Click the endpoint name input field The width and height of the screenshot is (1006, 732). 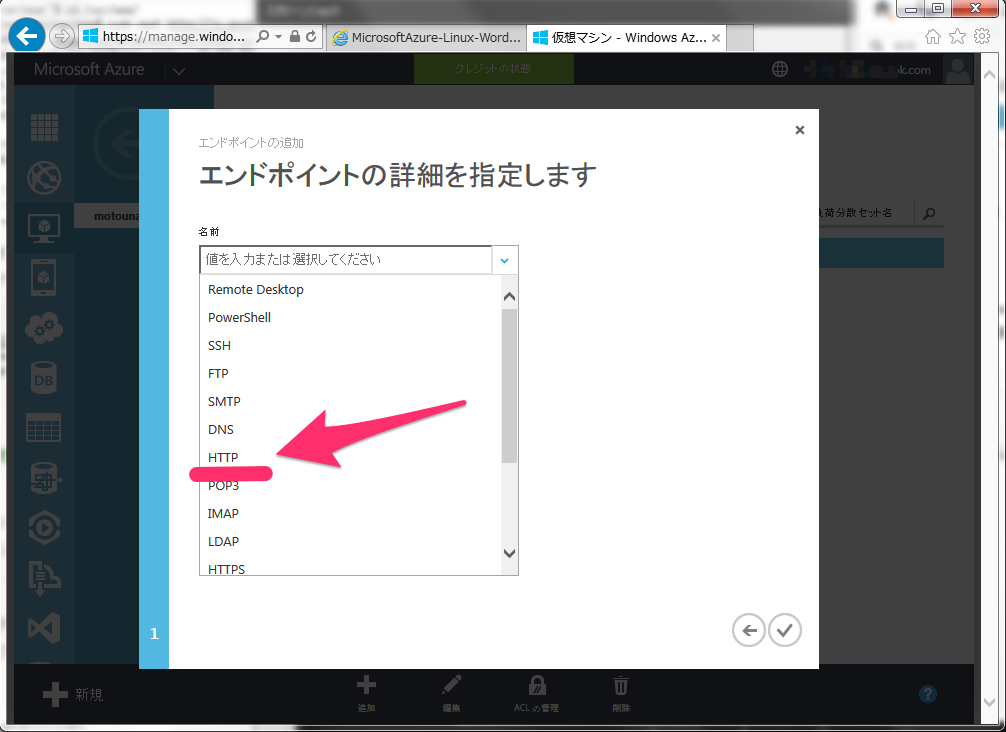pyautogui.click(x=346, y=260)
